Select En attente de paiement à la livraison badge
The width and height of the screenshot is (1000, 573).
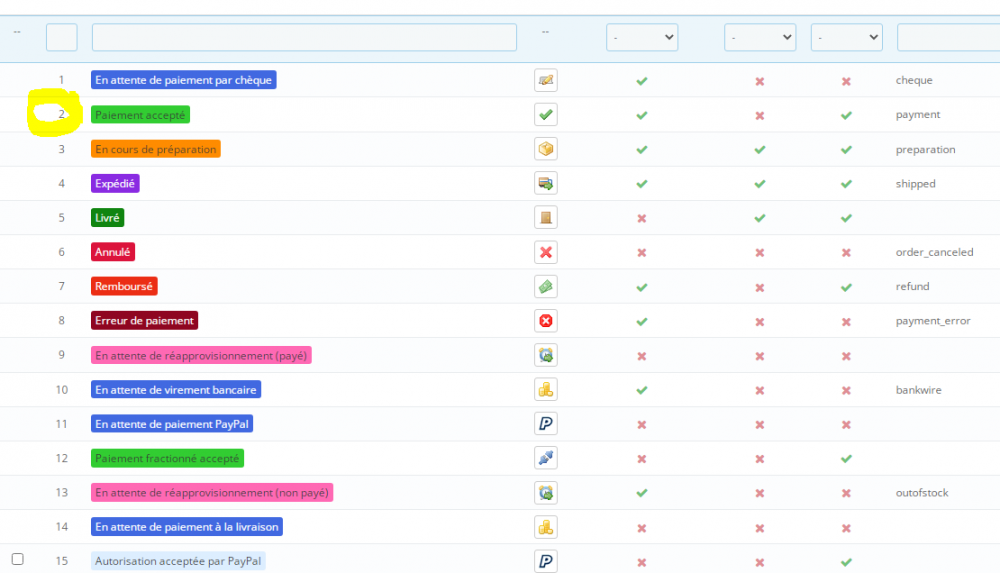pyautogui.click(x=187, y=527)
